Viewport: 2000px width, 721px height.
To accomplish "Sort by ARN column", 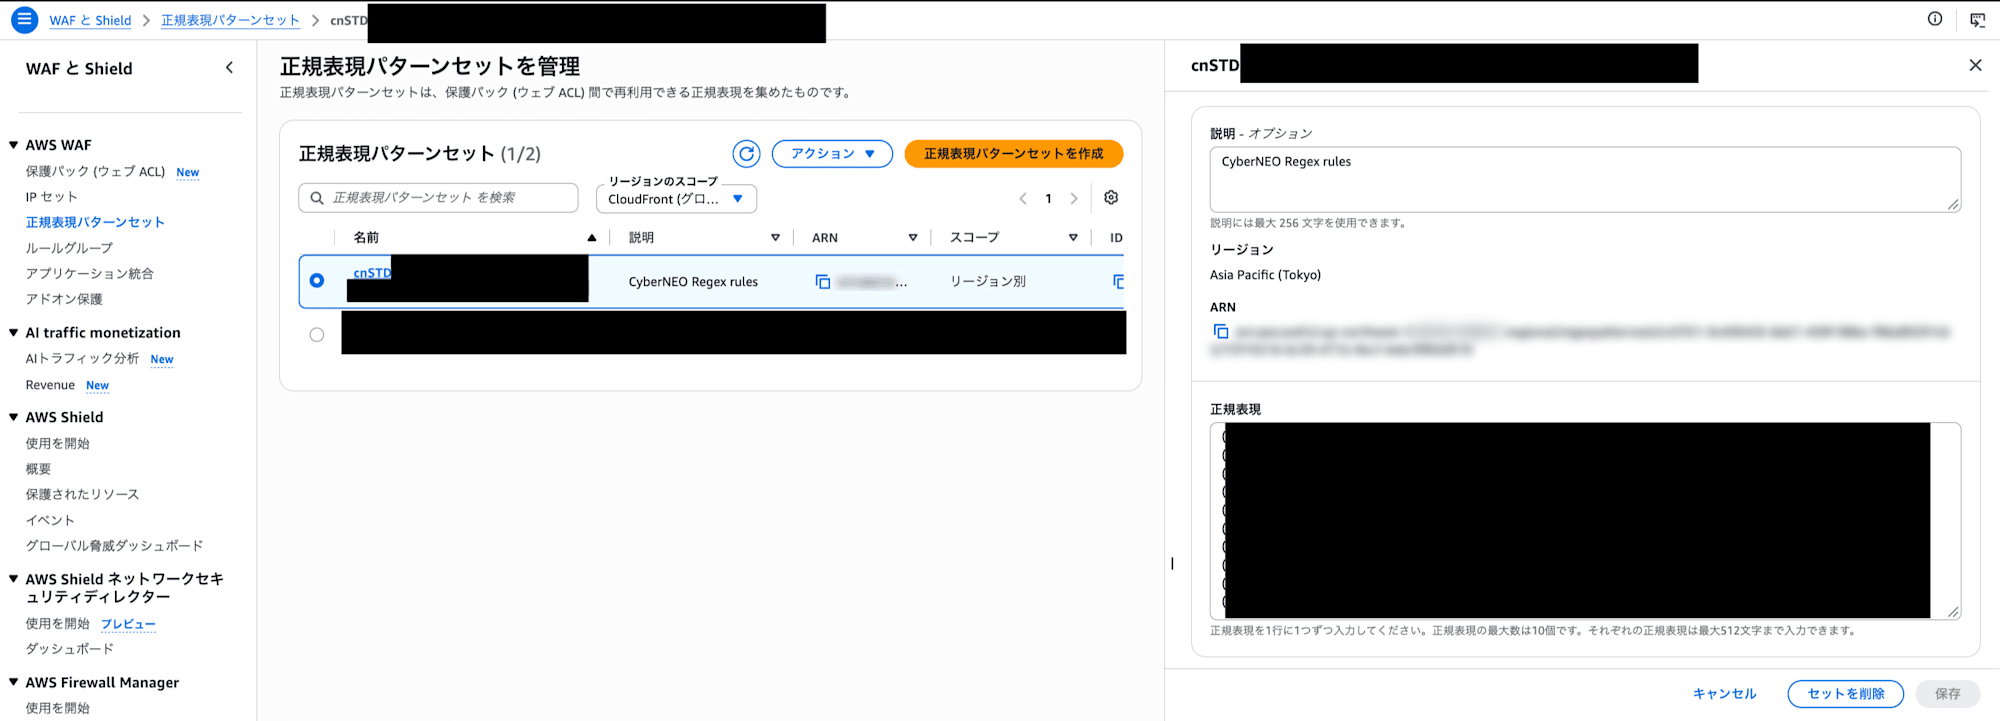I will click(913, 238).
